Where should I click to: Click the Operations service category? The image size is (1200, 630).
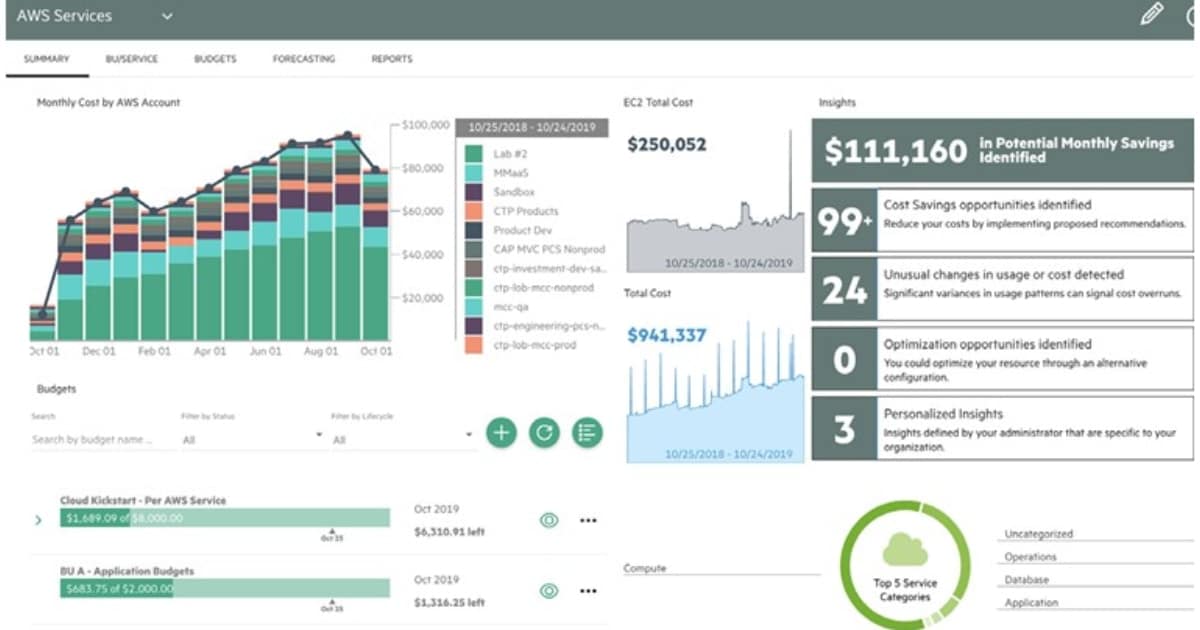pyautogui.click(x=1031, y=557)
